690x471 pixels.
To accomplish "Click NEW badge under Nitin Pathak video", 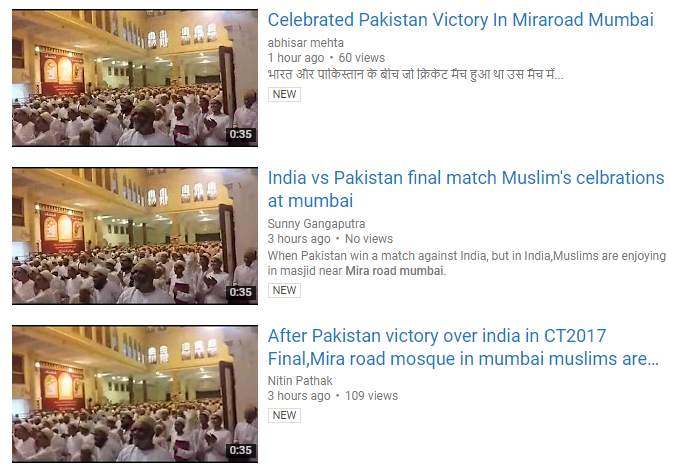I will (x=284, y=415).
